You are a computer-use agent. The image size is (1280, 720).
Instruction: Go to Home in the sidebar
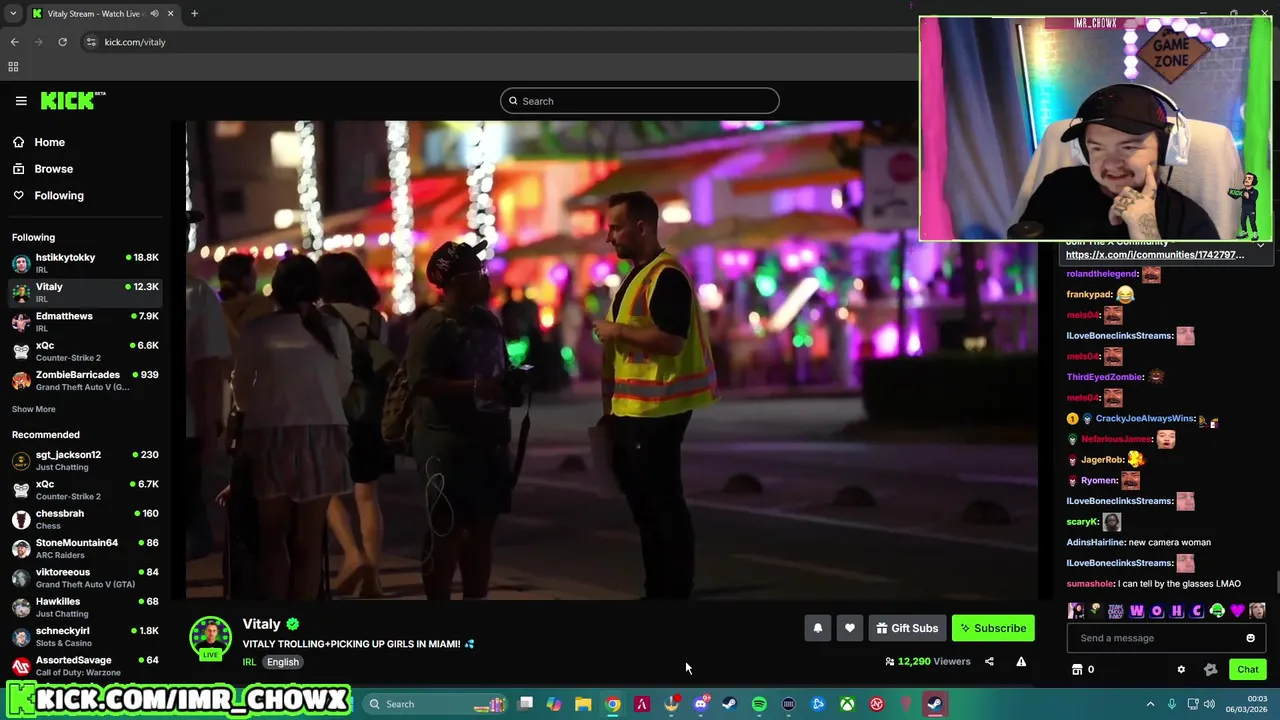[x=49, y=142]
